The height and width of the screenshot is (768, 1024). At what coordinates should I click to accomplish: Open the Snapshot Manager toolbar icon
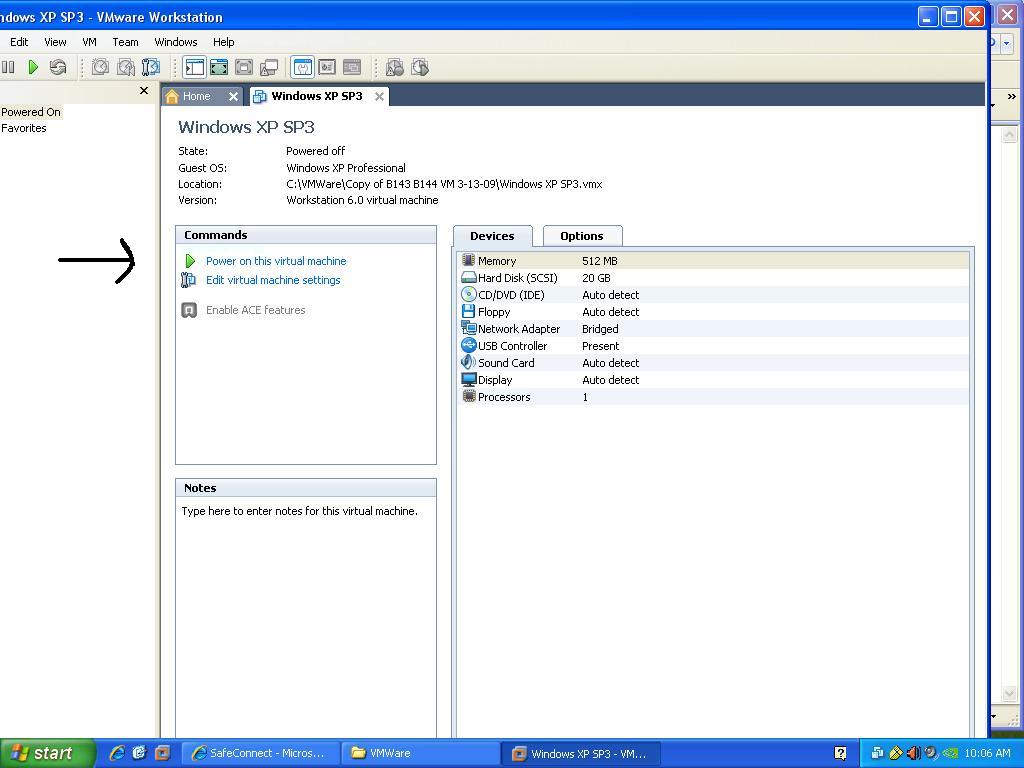tap(150, 67)
